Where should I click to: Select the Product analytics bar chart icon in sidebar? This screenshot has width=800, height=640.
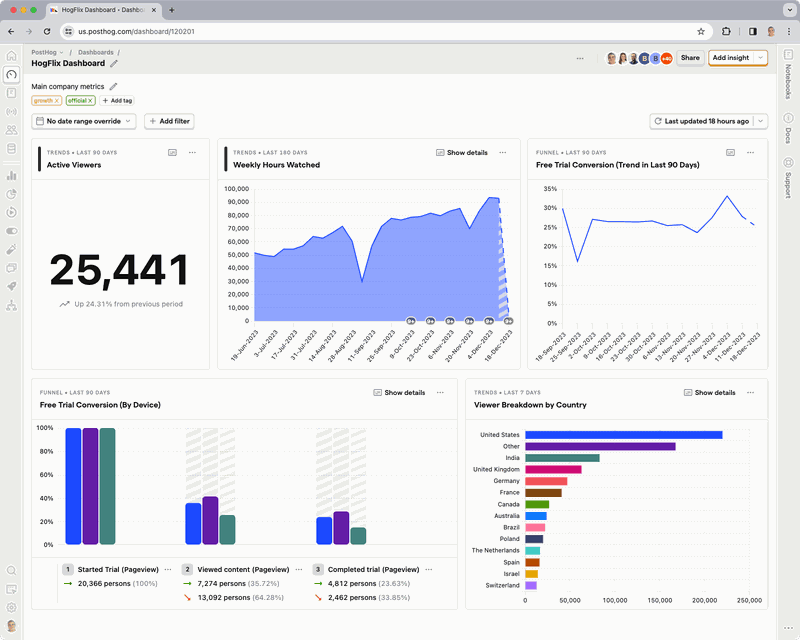point(12,173)
